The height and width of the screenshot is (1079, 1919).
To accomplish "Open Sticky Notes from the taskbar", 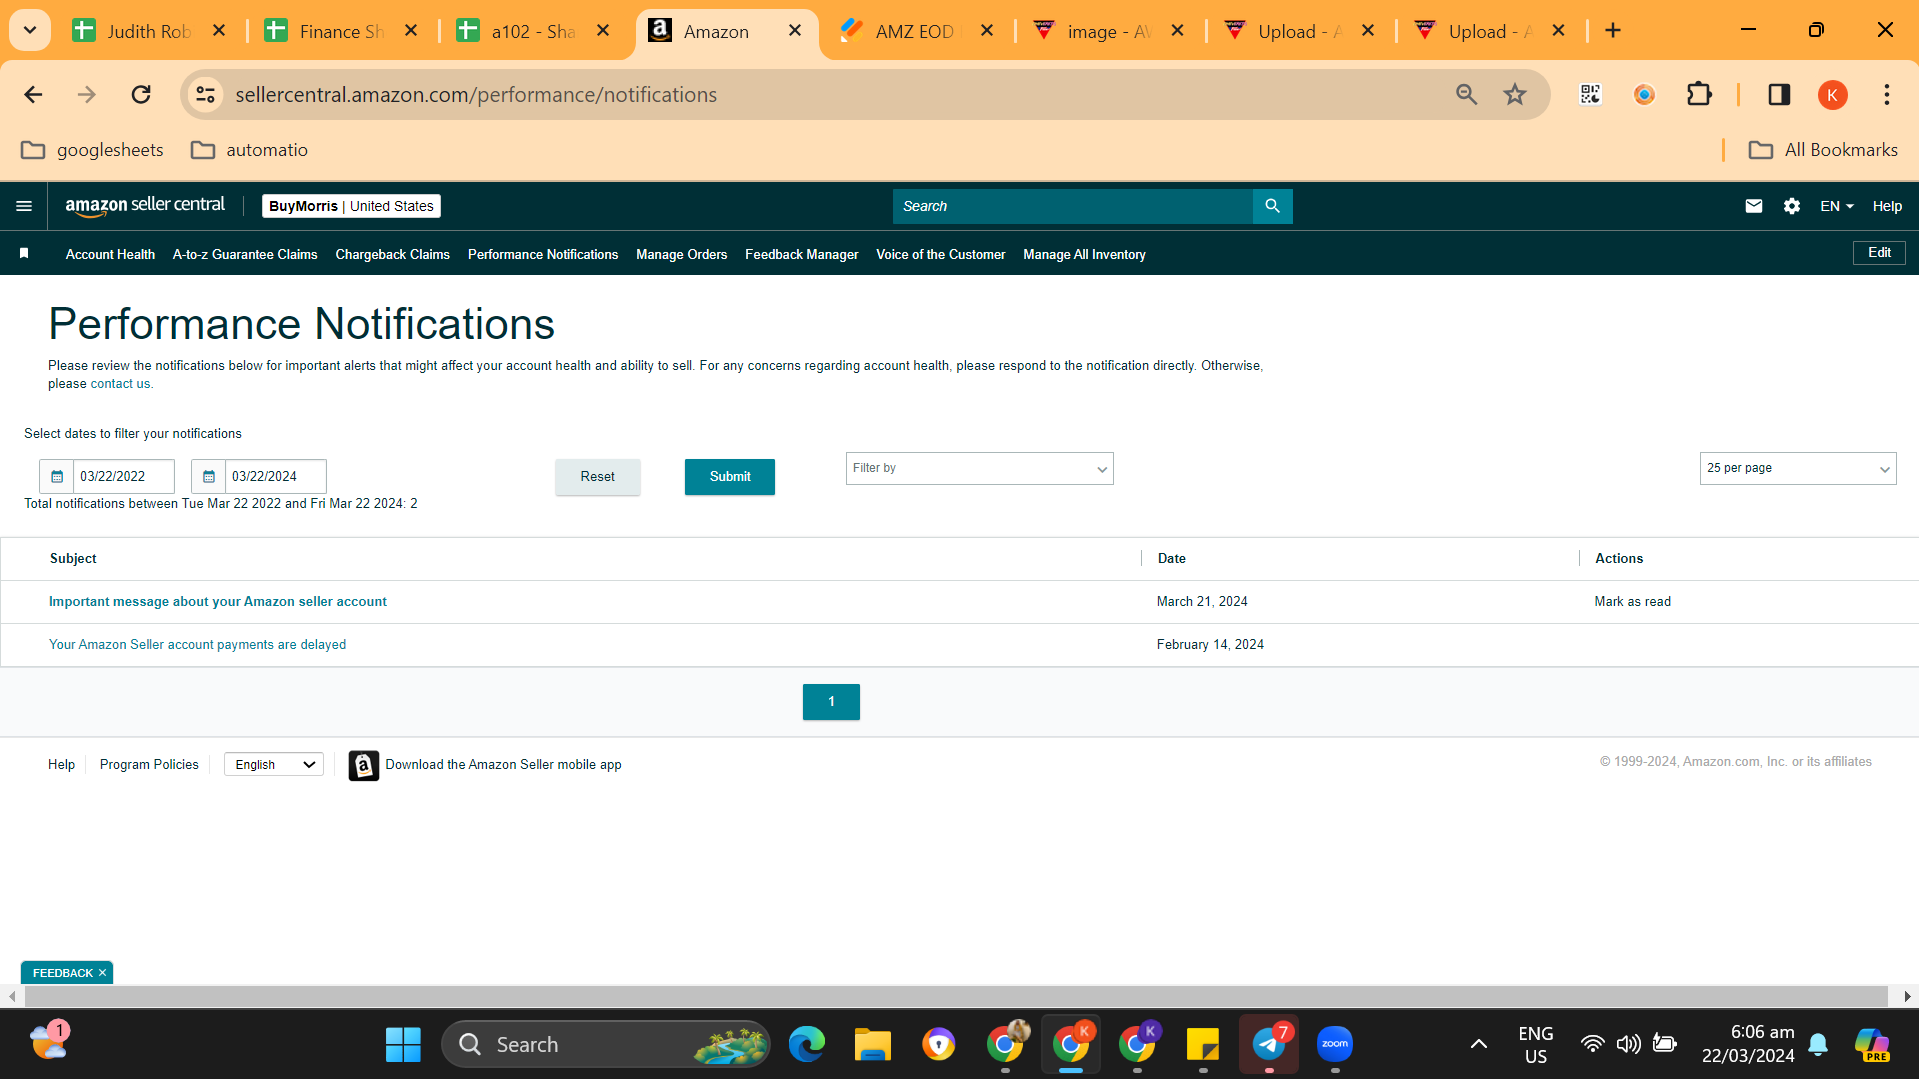I will pyautogui.click(x=1202, y=1045).
